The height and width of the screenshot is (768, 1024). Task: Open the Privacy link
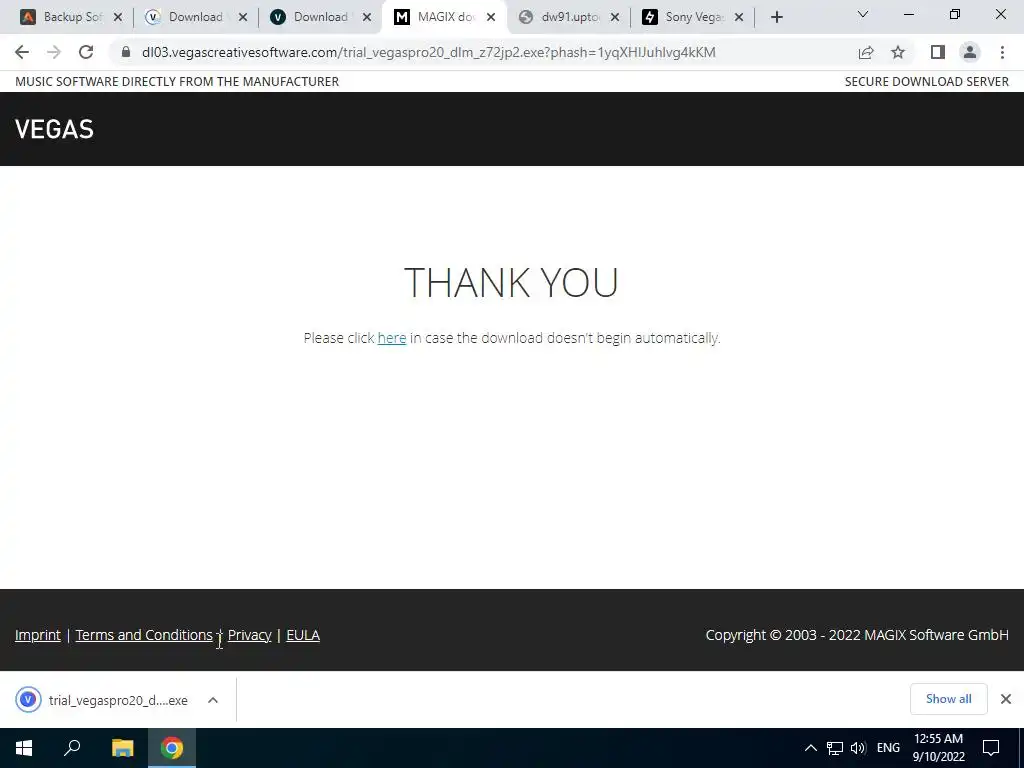(249, 635)
